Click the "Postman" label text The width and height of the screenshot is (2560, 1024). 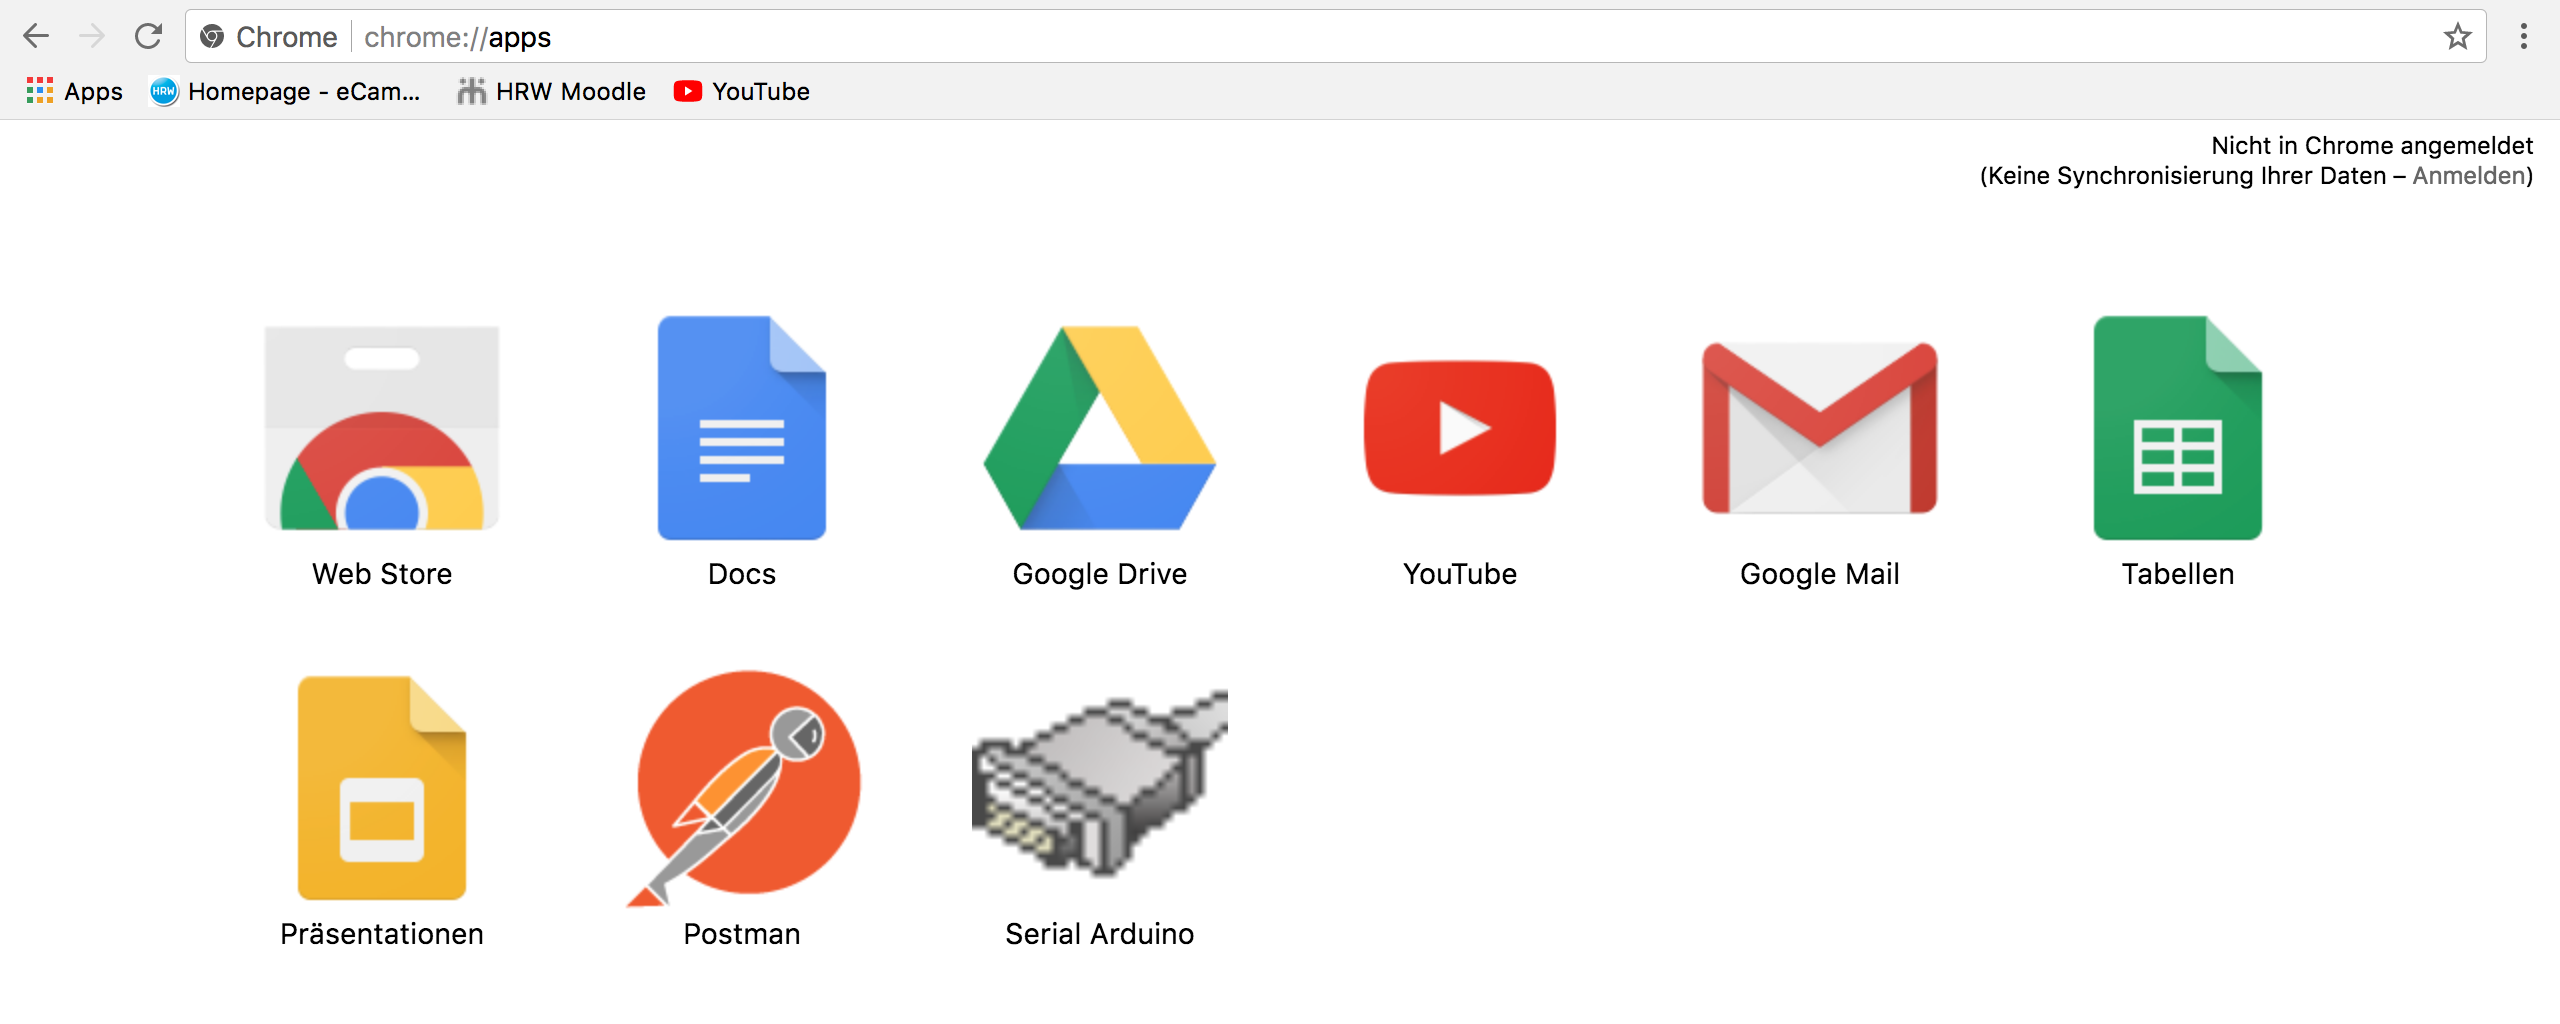pyautogui.click(x=742, y=934)
